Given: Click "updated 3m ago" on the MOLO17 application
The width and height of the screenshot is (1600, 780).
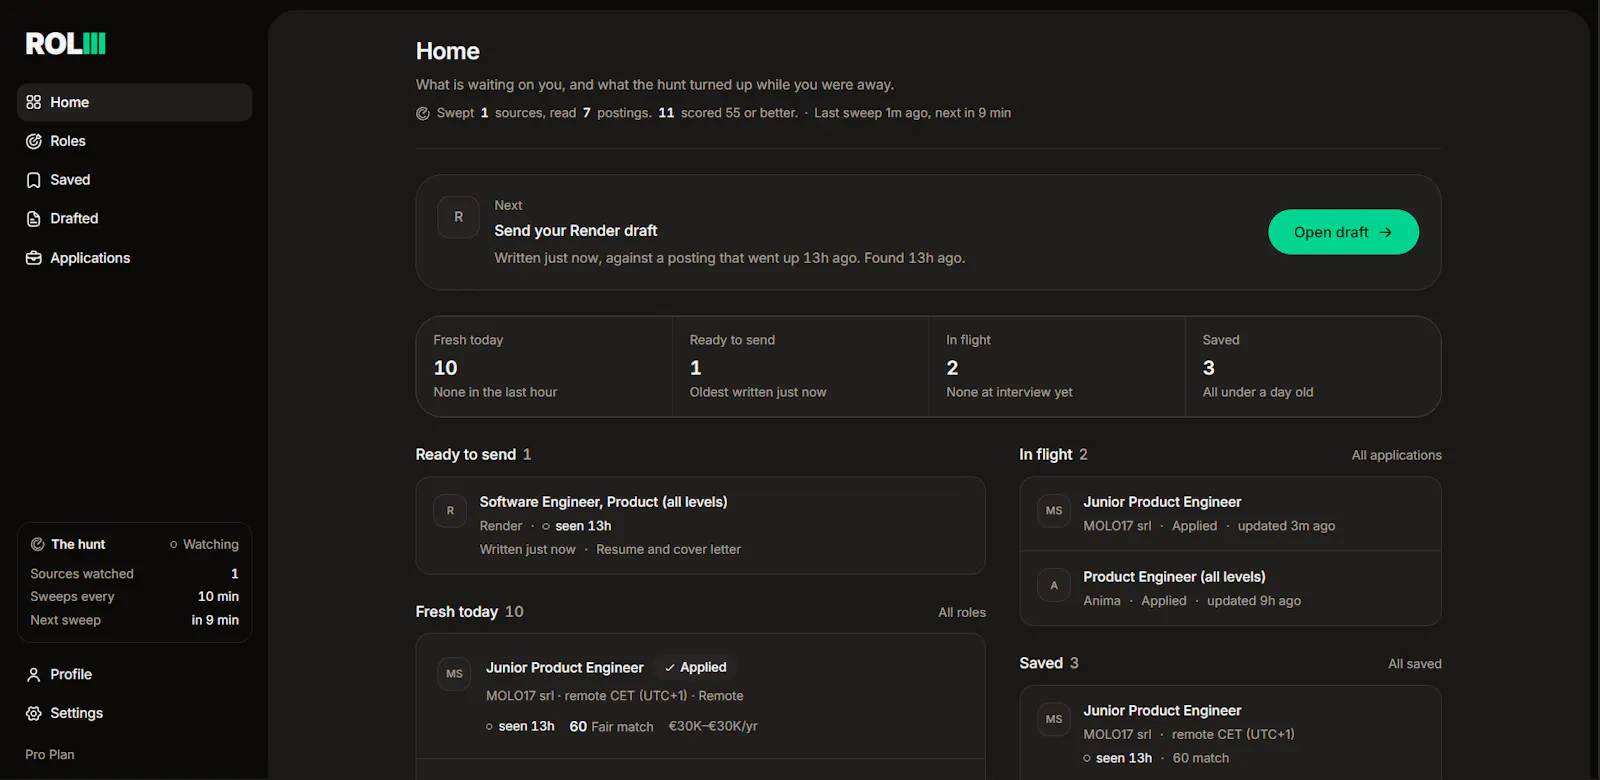Looking at the screenshot, I should (x=1286, y=526).
